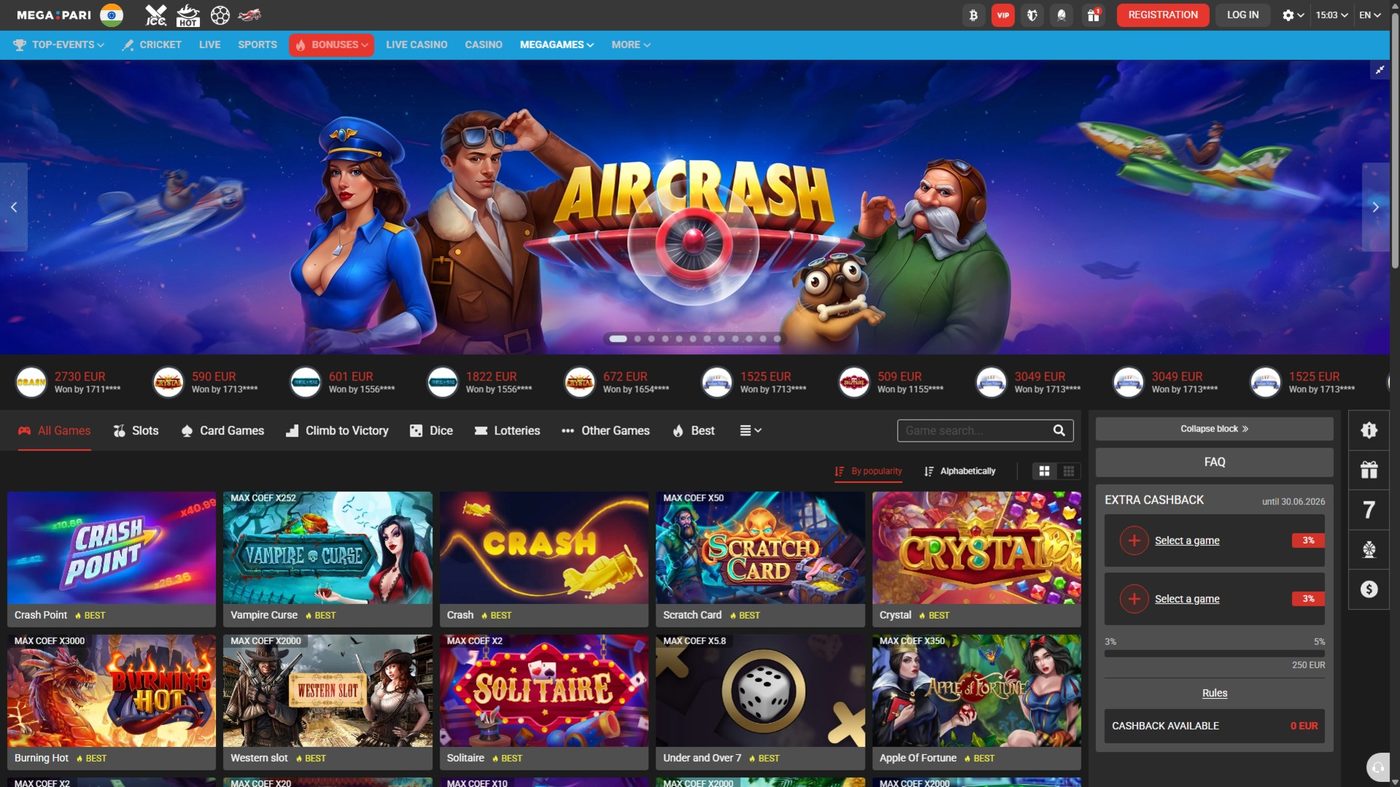
Task: Open the Bitcoin payments icon
Action: (973, 15)
